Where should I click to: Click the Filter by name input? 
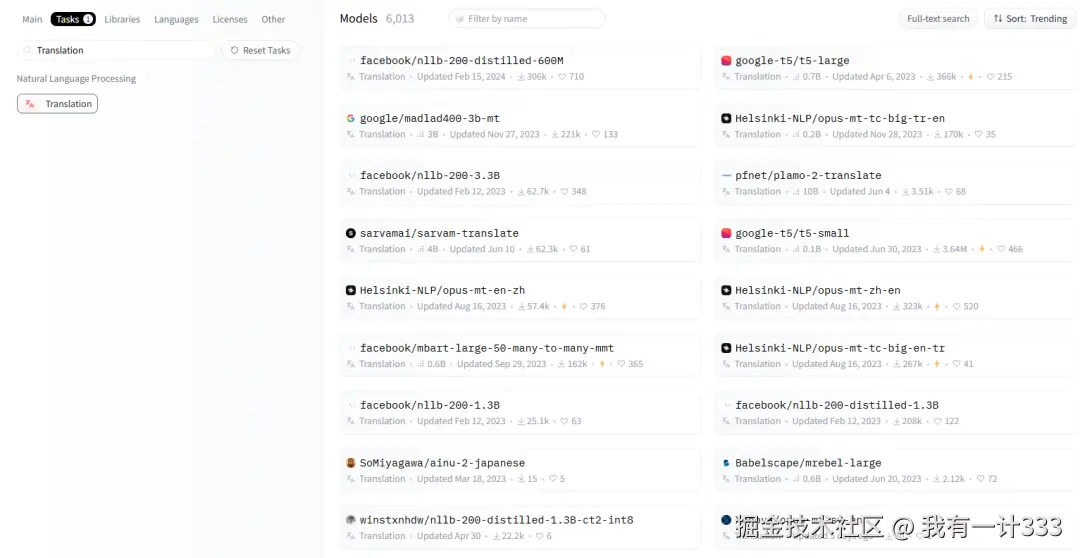tap(527, 19)
